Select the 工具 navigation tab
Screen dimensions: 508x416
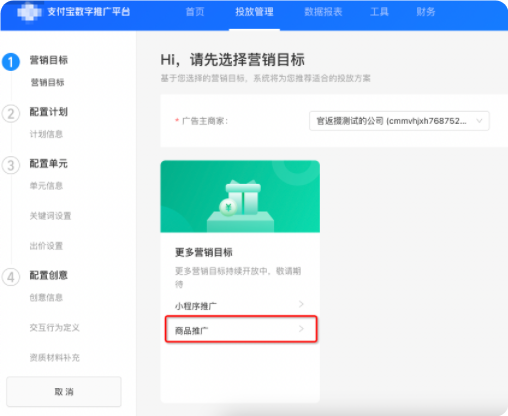tap(379, 12)
